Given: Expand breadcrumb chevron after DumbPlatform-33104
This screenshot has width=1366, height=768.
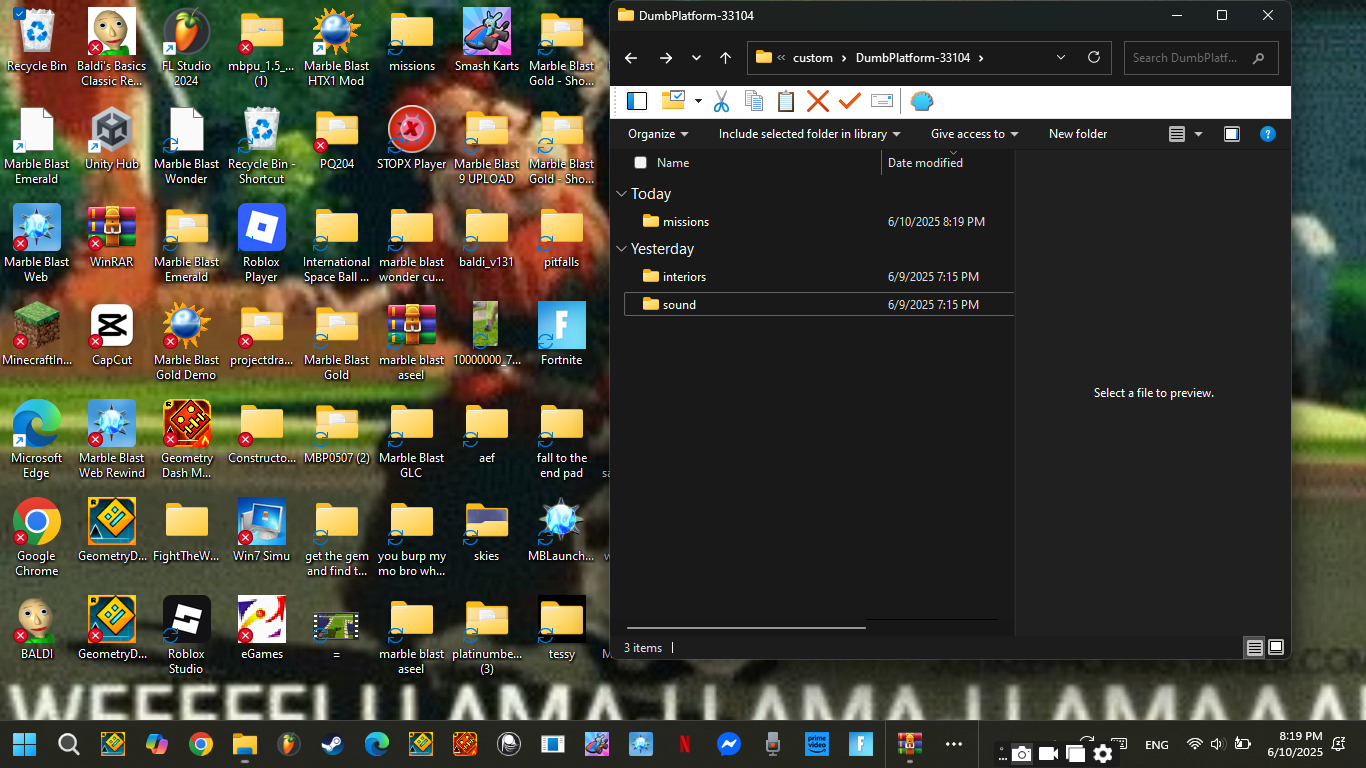Looking at the screenshot, I should 981,58.
